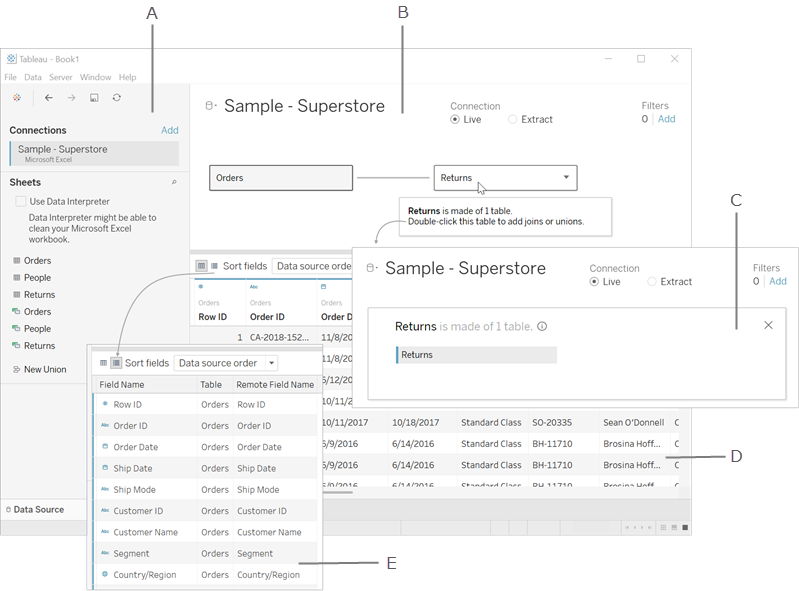Open the Returns table dropdown arrow on canvas
This screenshot has width=799, height=591.
[x=566, y=178]
